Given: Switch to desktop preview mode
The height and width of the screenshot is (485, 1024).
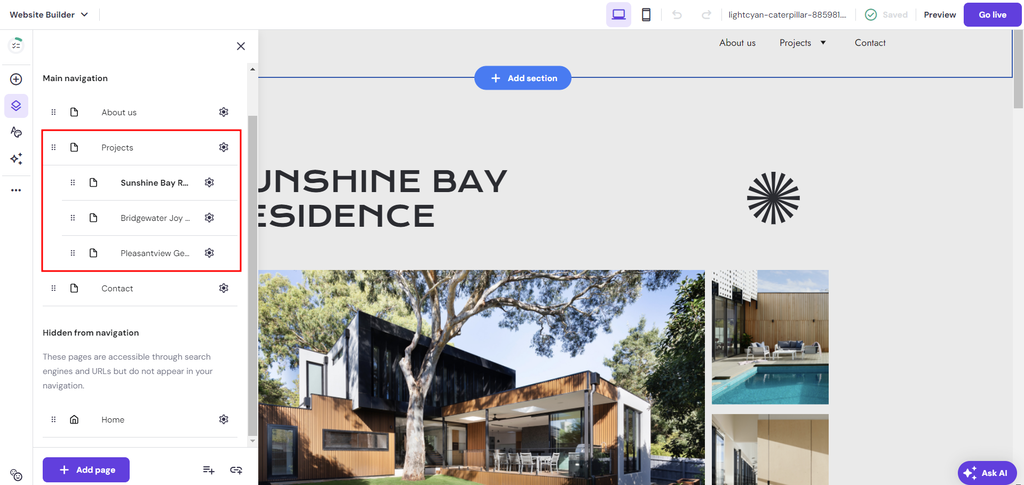Looking at the screenshot, I should (618, 15).
